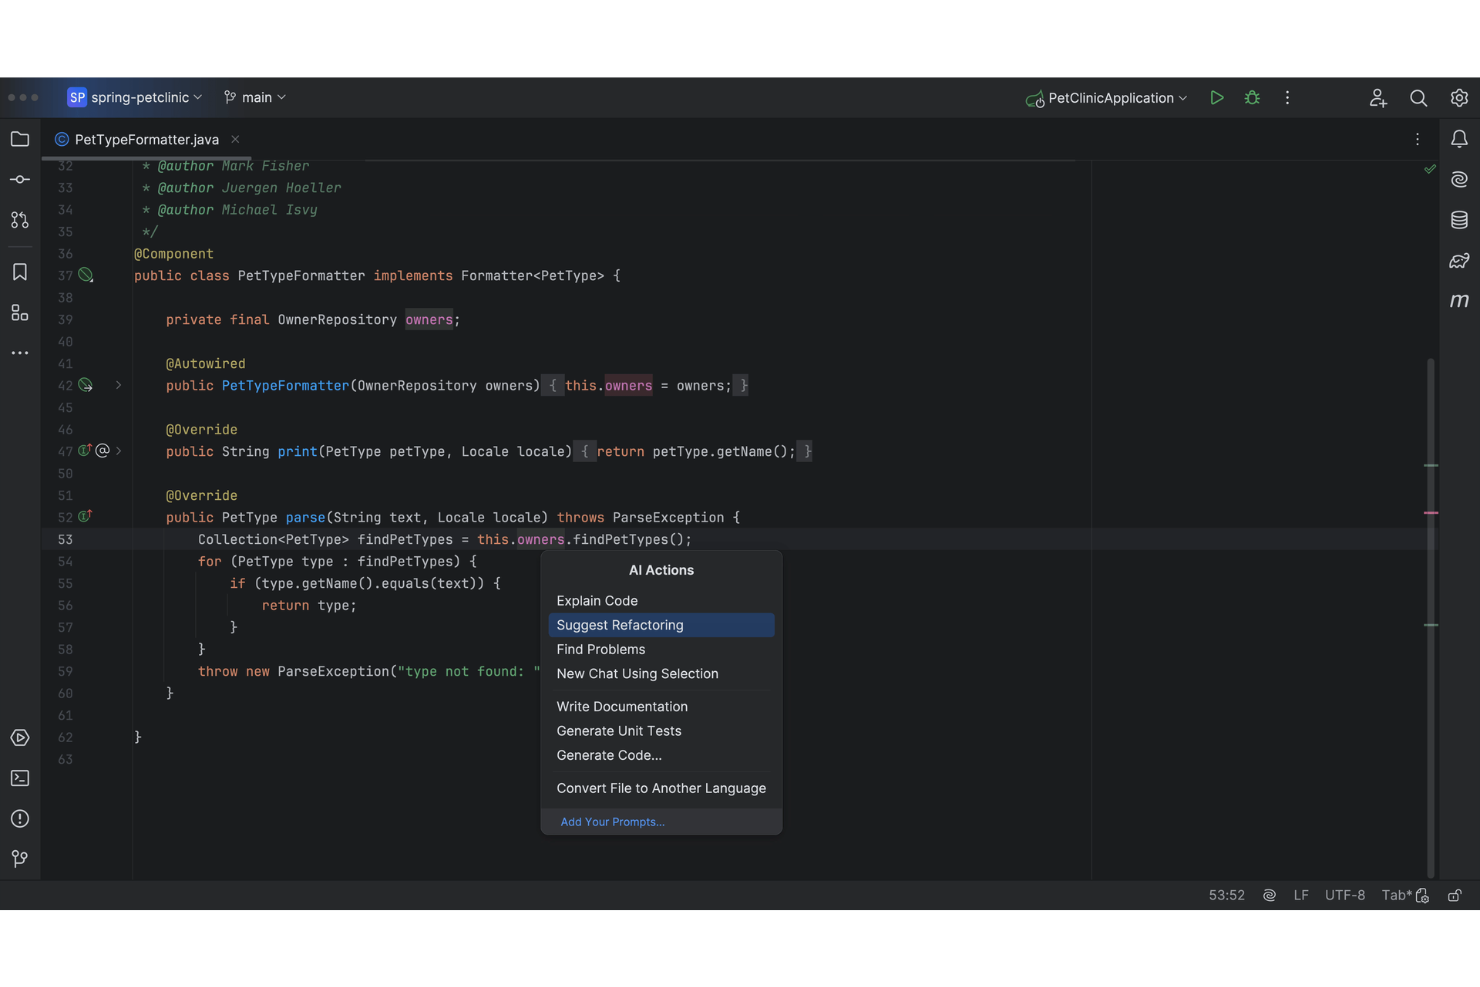Open the Project tool window folder icon
The height and width of the screenshot is (987, 1480).
click(20, 139)
